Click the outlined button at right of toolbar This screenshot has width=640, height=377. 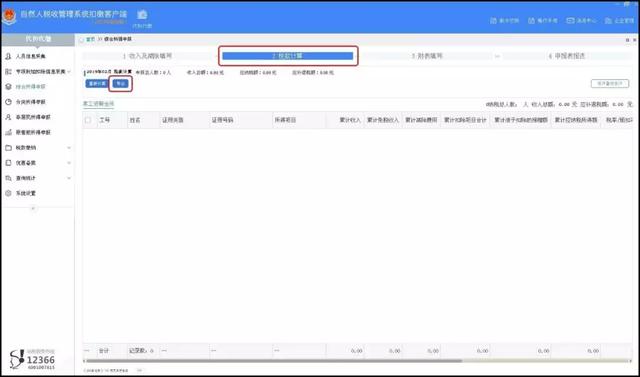pyautogui.click(x=610, y=83)
